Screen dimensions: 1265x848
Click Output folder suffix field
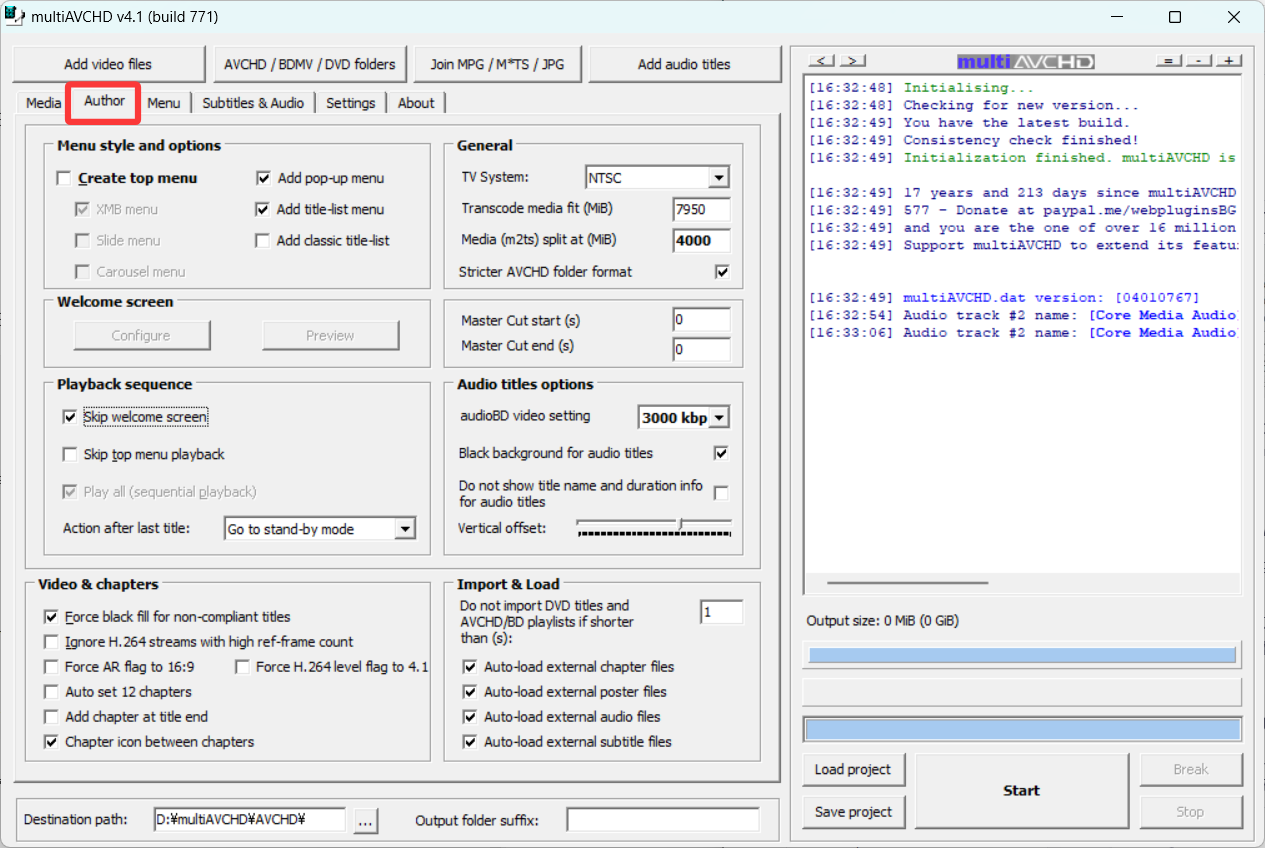pos(663,820)
